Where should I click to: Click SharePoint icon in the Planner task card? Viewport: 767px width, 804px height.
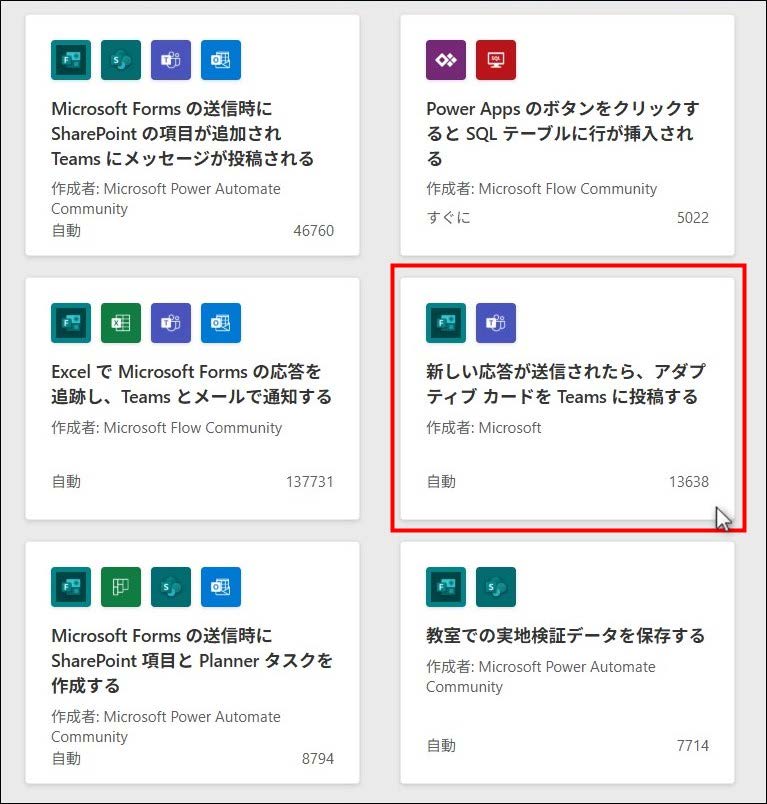click(x=171, y=587)
